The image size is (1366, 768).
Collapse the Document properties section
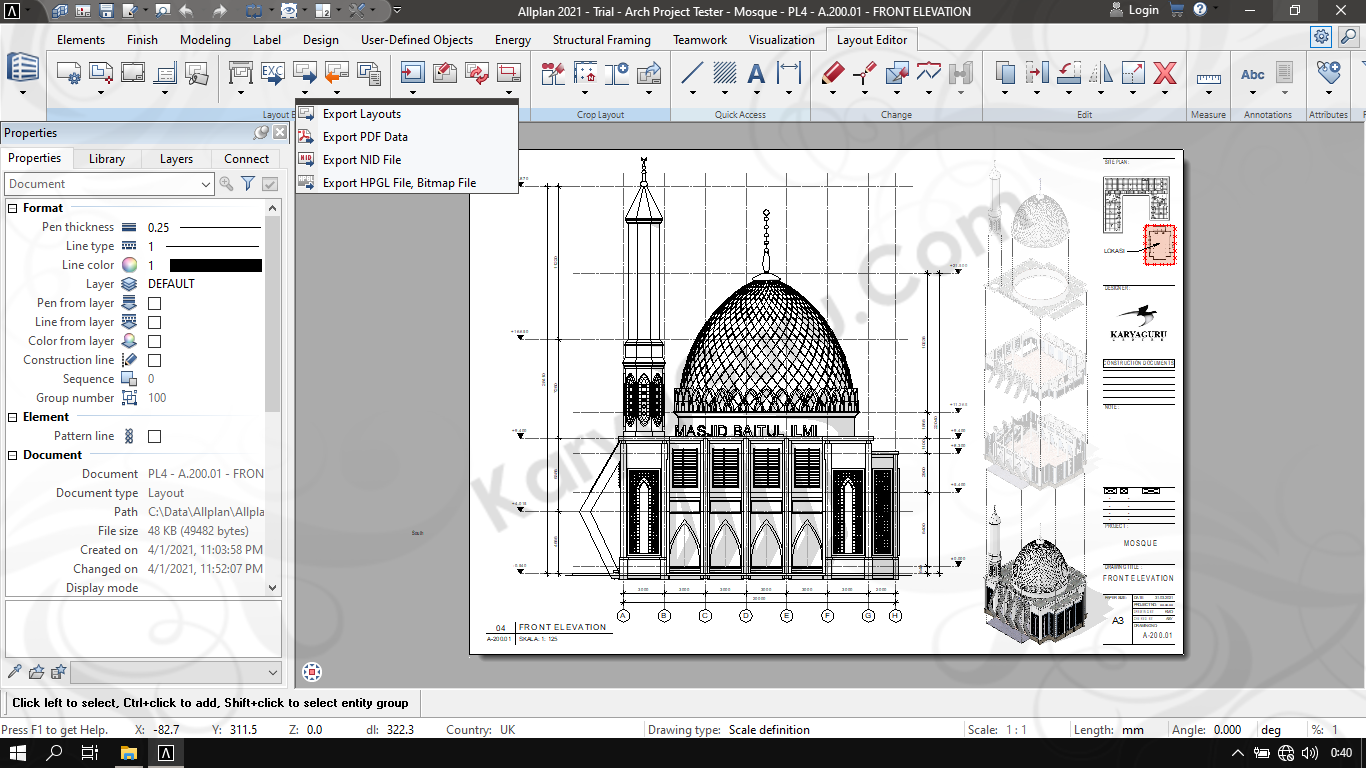13,455
